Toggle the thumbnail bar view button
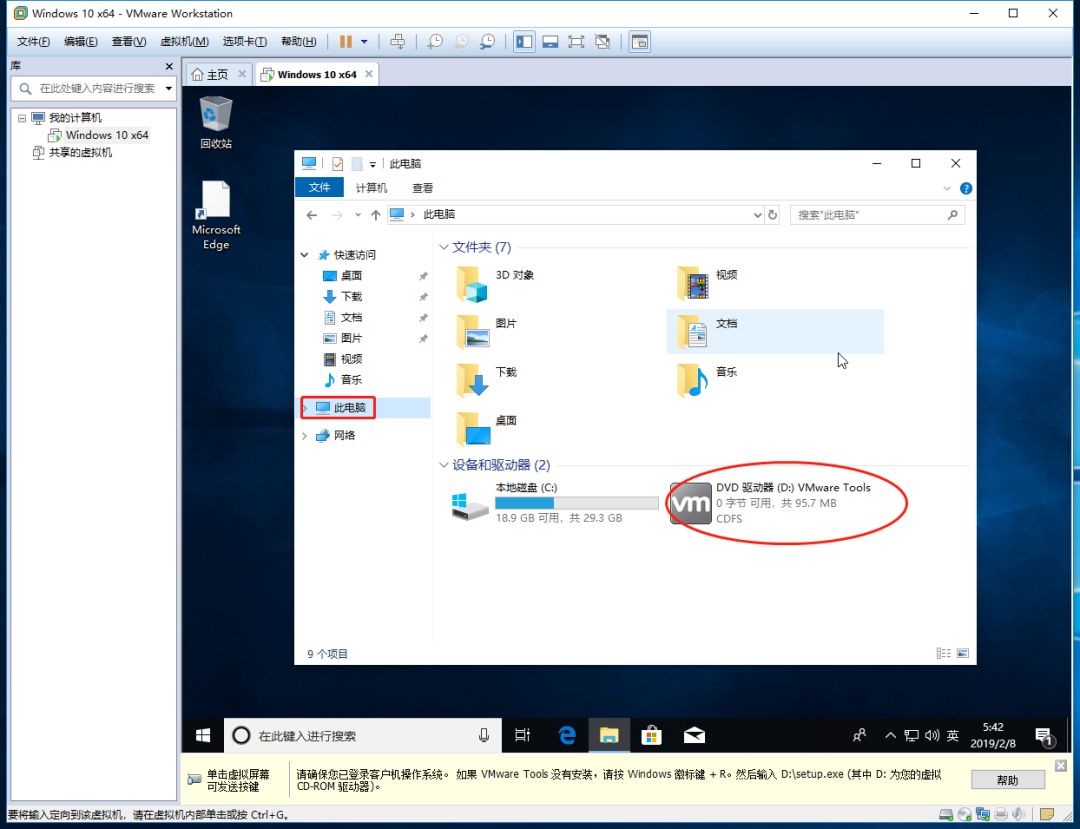Image resolution: width=1080 pixels, height=829 pixels. pos(550,42)
